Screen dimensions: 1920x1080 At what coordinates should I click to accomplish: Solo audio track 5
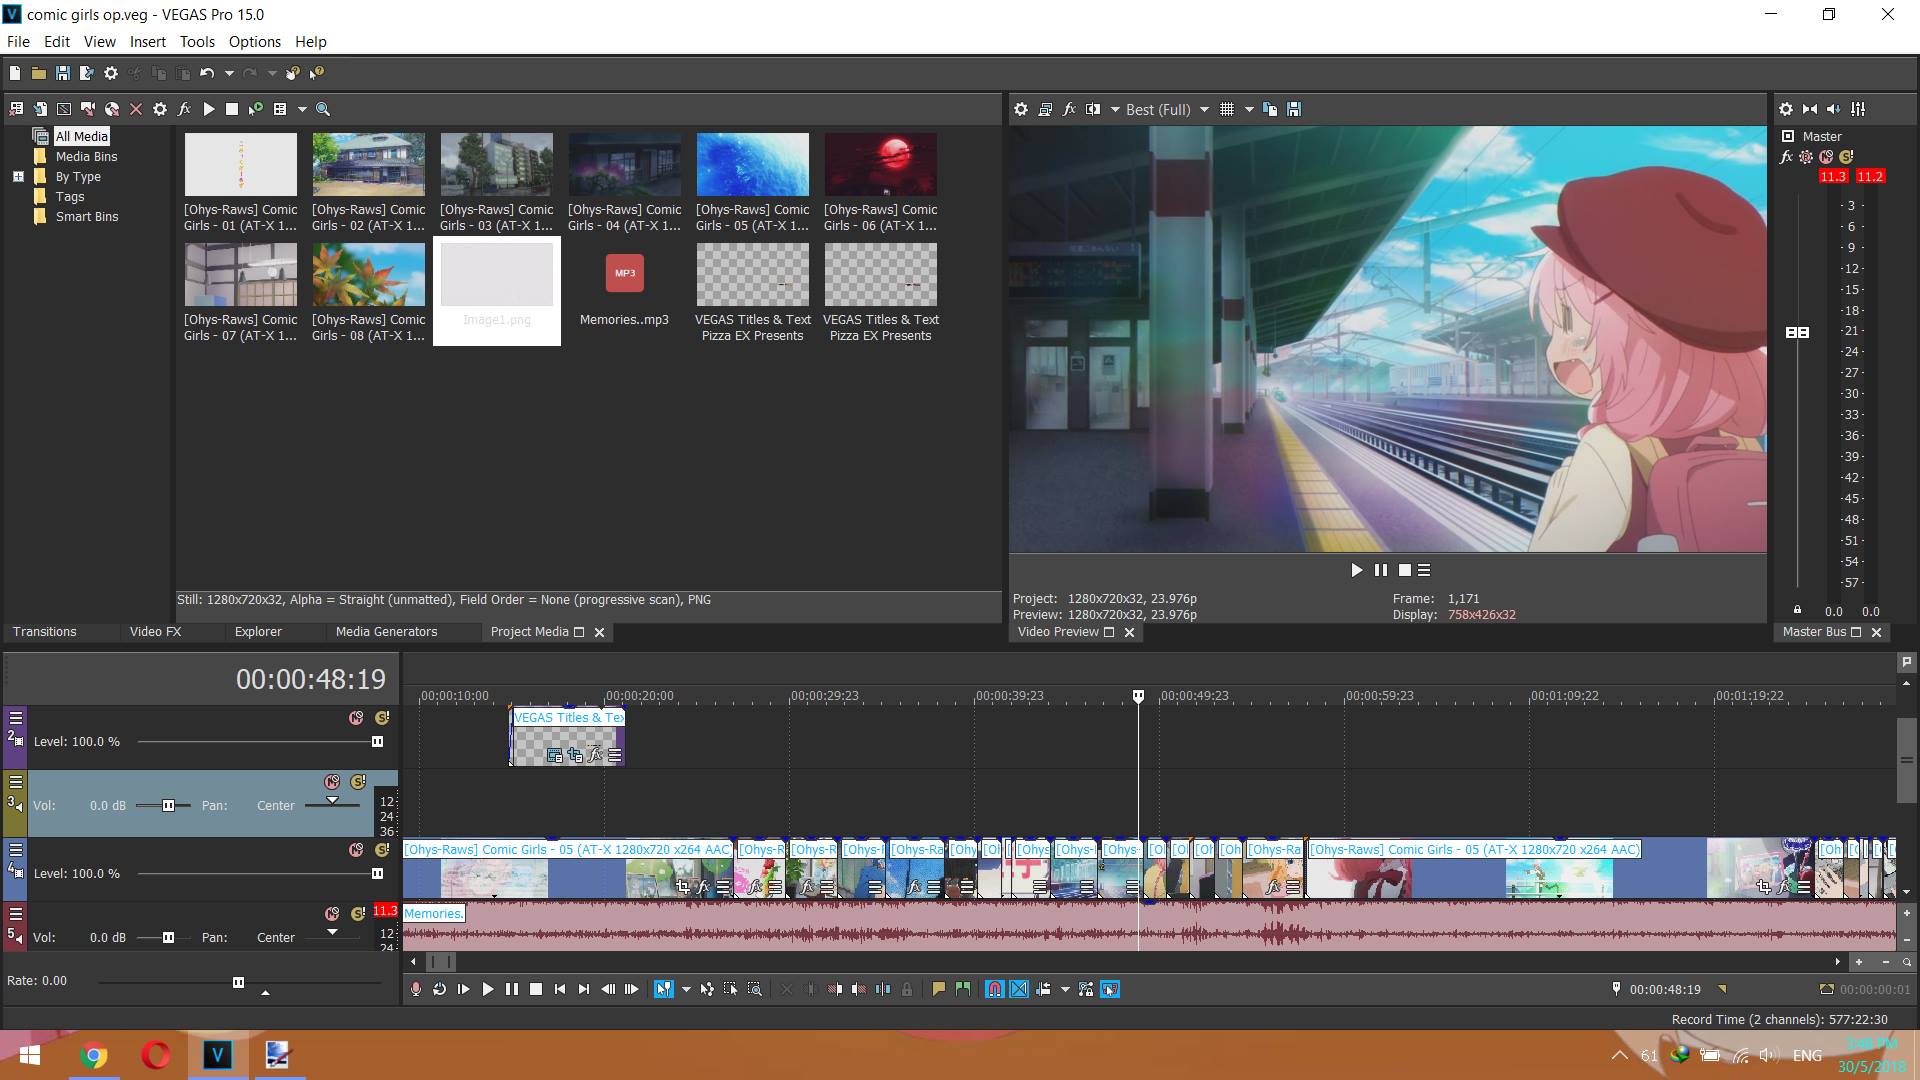pyautogui.click(x=358, y=914)
